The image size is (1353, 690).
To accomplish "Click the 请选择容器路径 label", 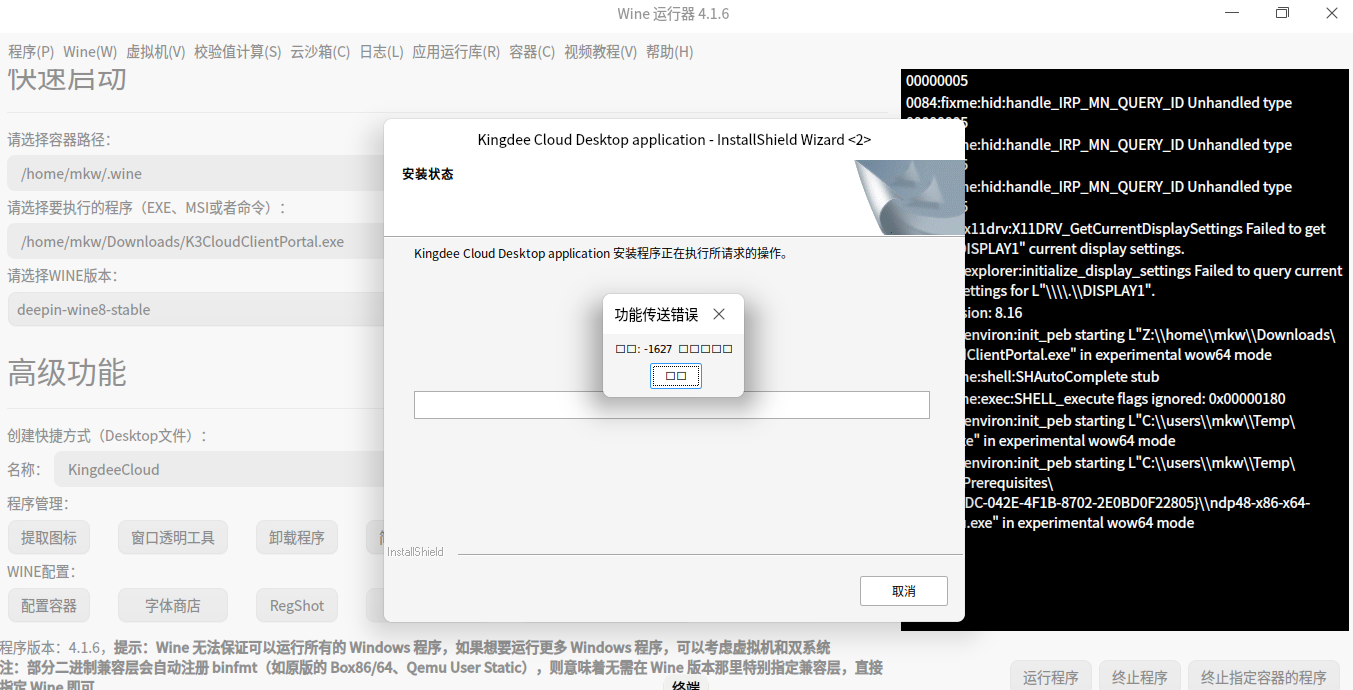I will (59, 140).
